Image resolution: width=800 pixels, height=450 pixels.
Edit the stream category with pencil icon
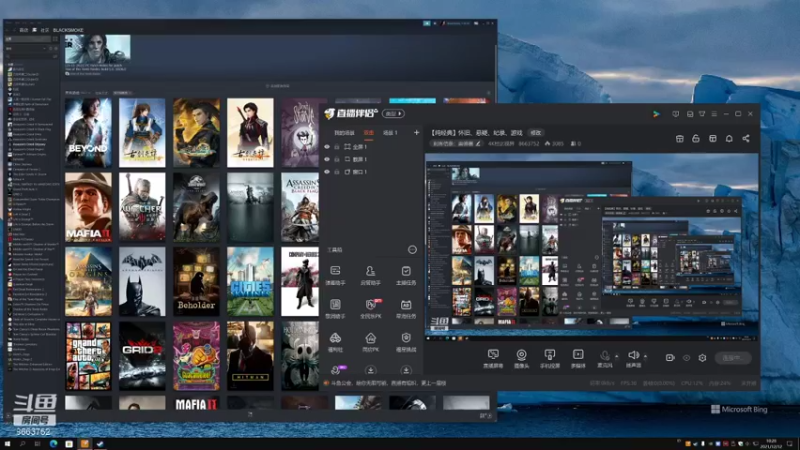tap(478, 144)
